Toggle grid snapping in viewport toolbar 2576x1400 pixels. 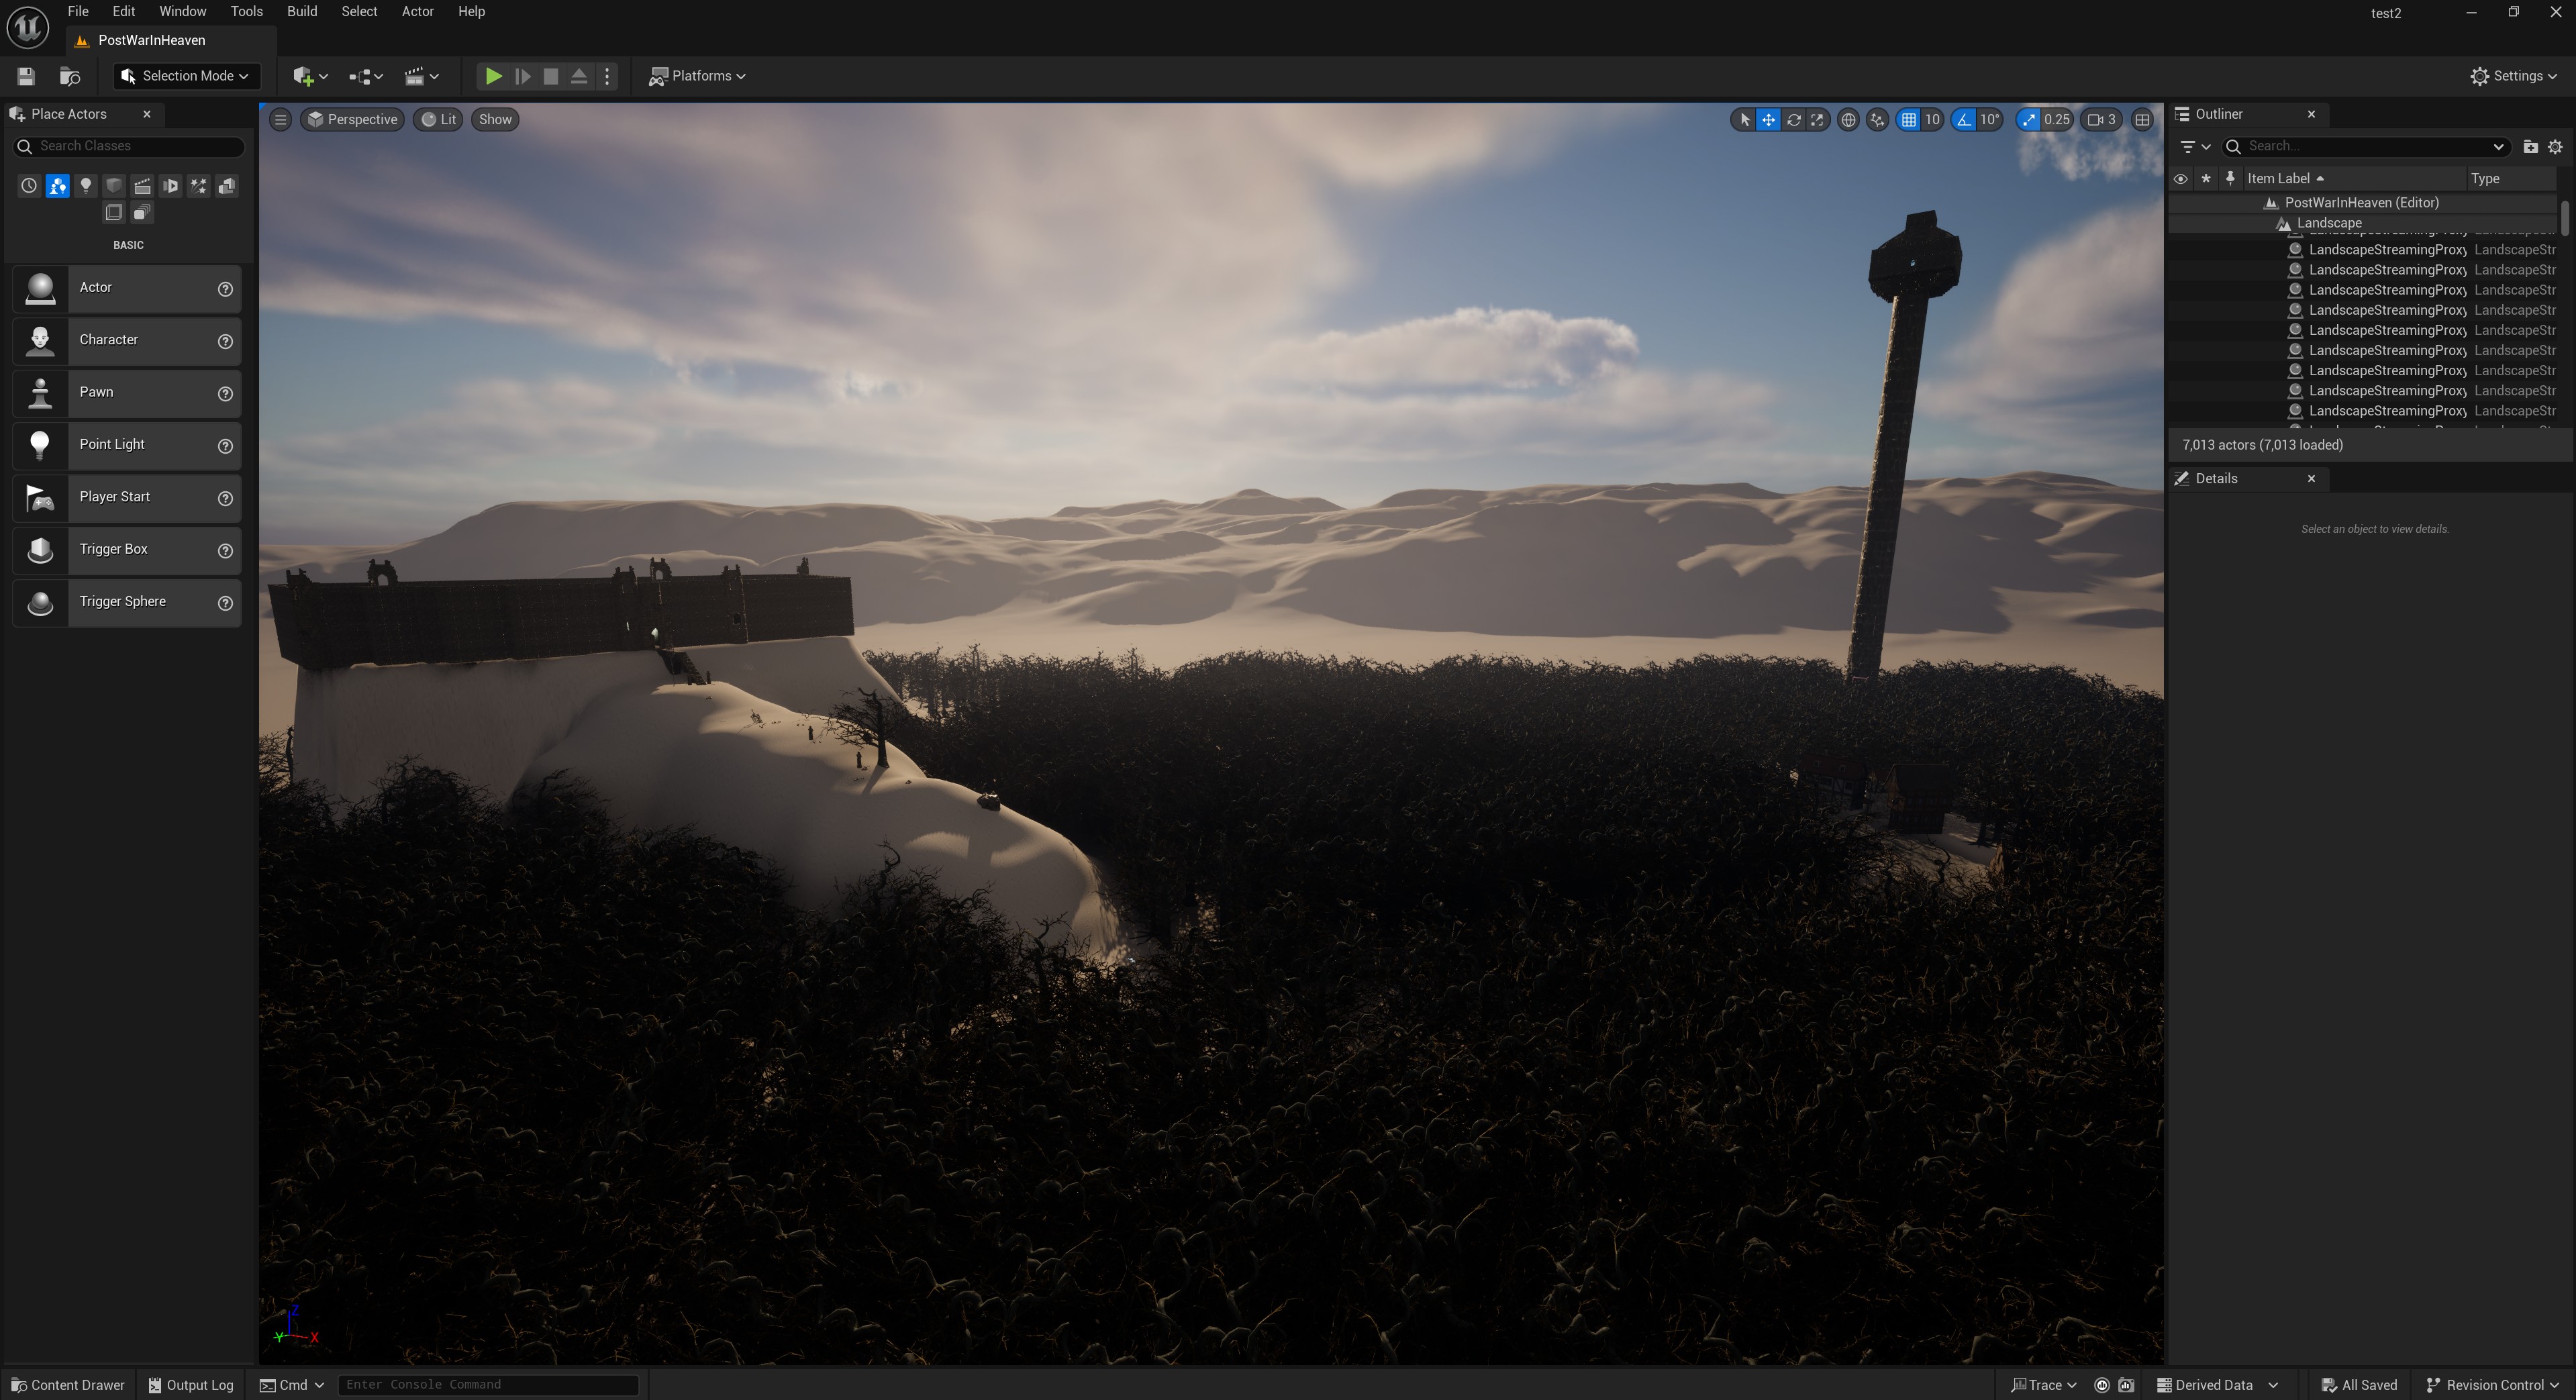coord(1909,120)
